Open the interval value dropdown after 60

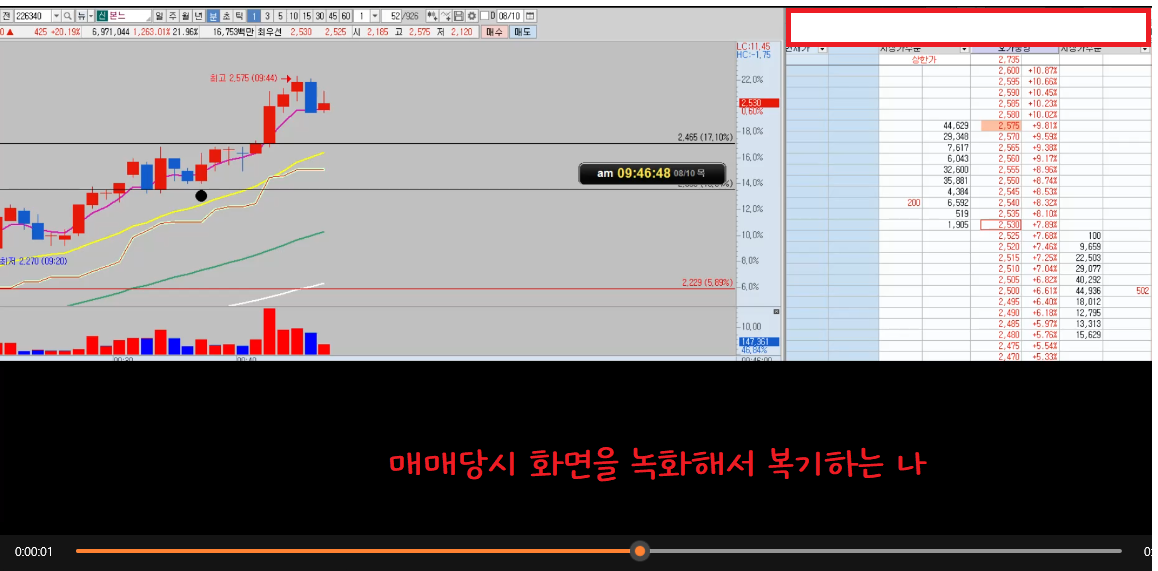[x=374, y=16]
